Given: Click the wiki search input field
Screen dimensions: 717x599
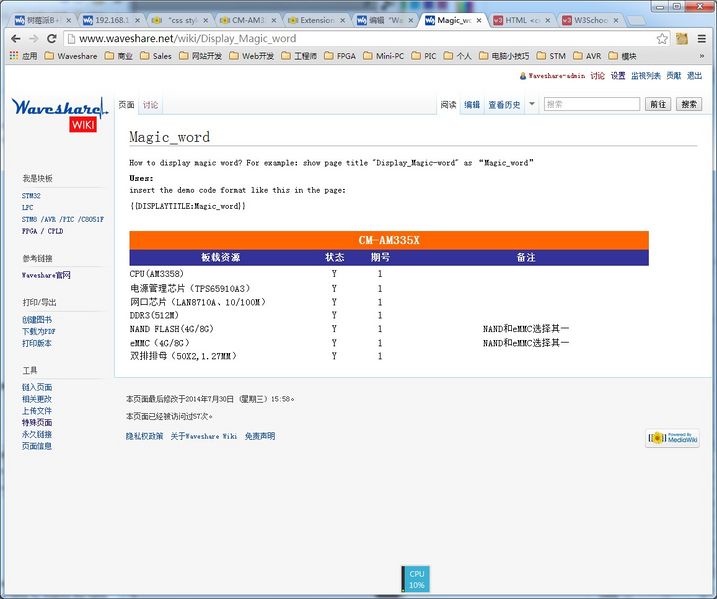Looking at the screenshot, I should tap(592, 104).
